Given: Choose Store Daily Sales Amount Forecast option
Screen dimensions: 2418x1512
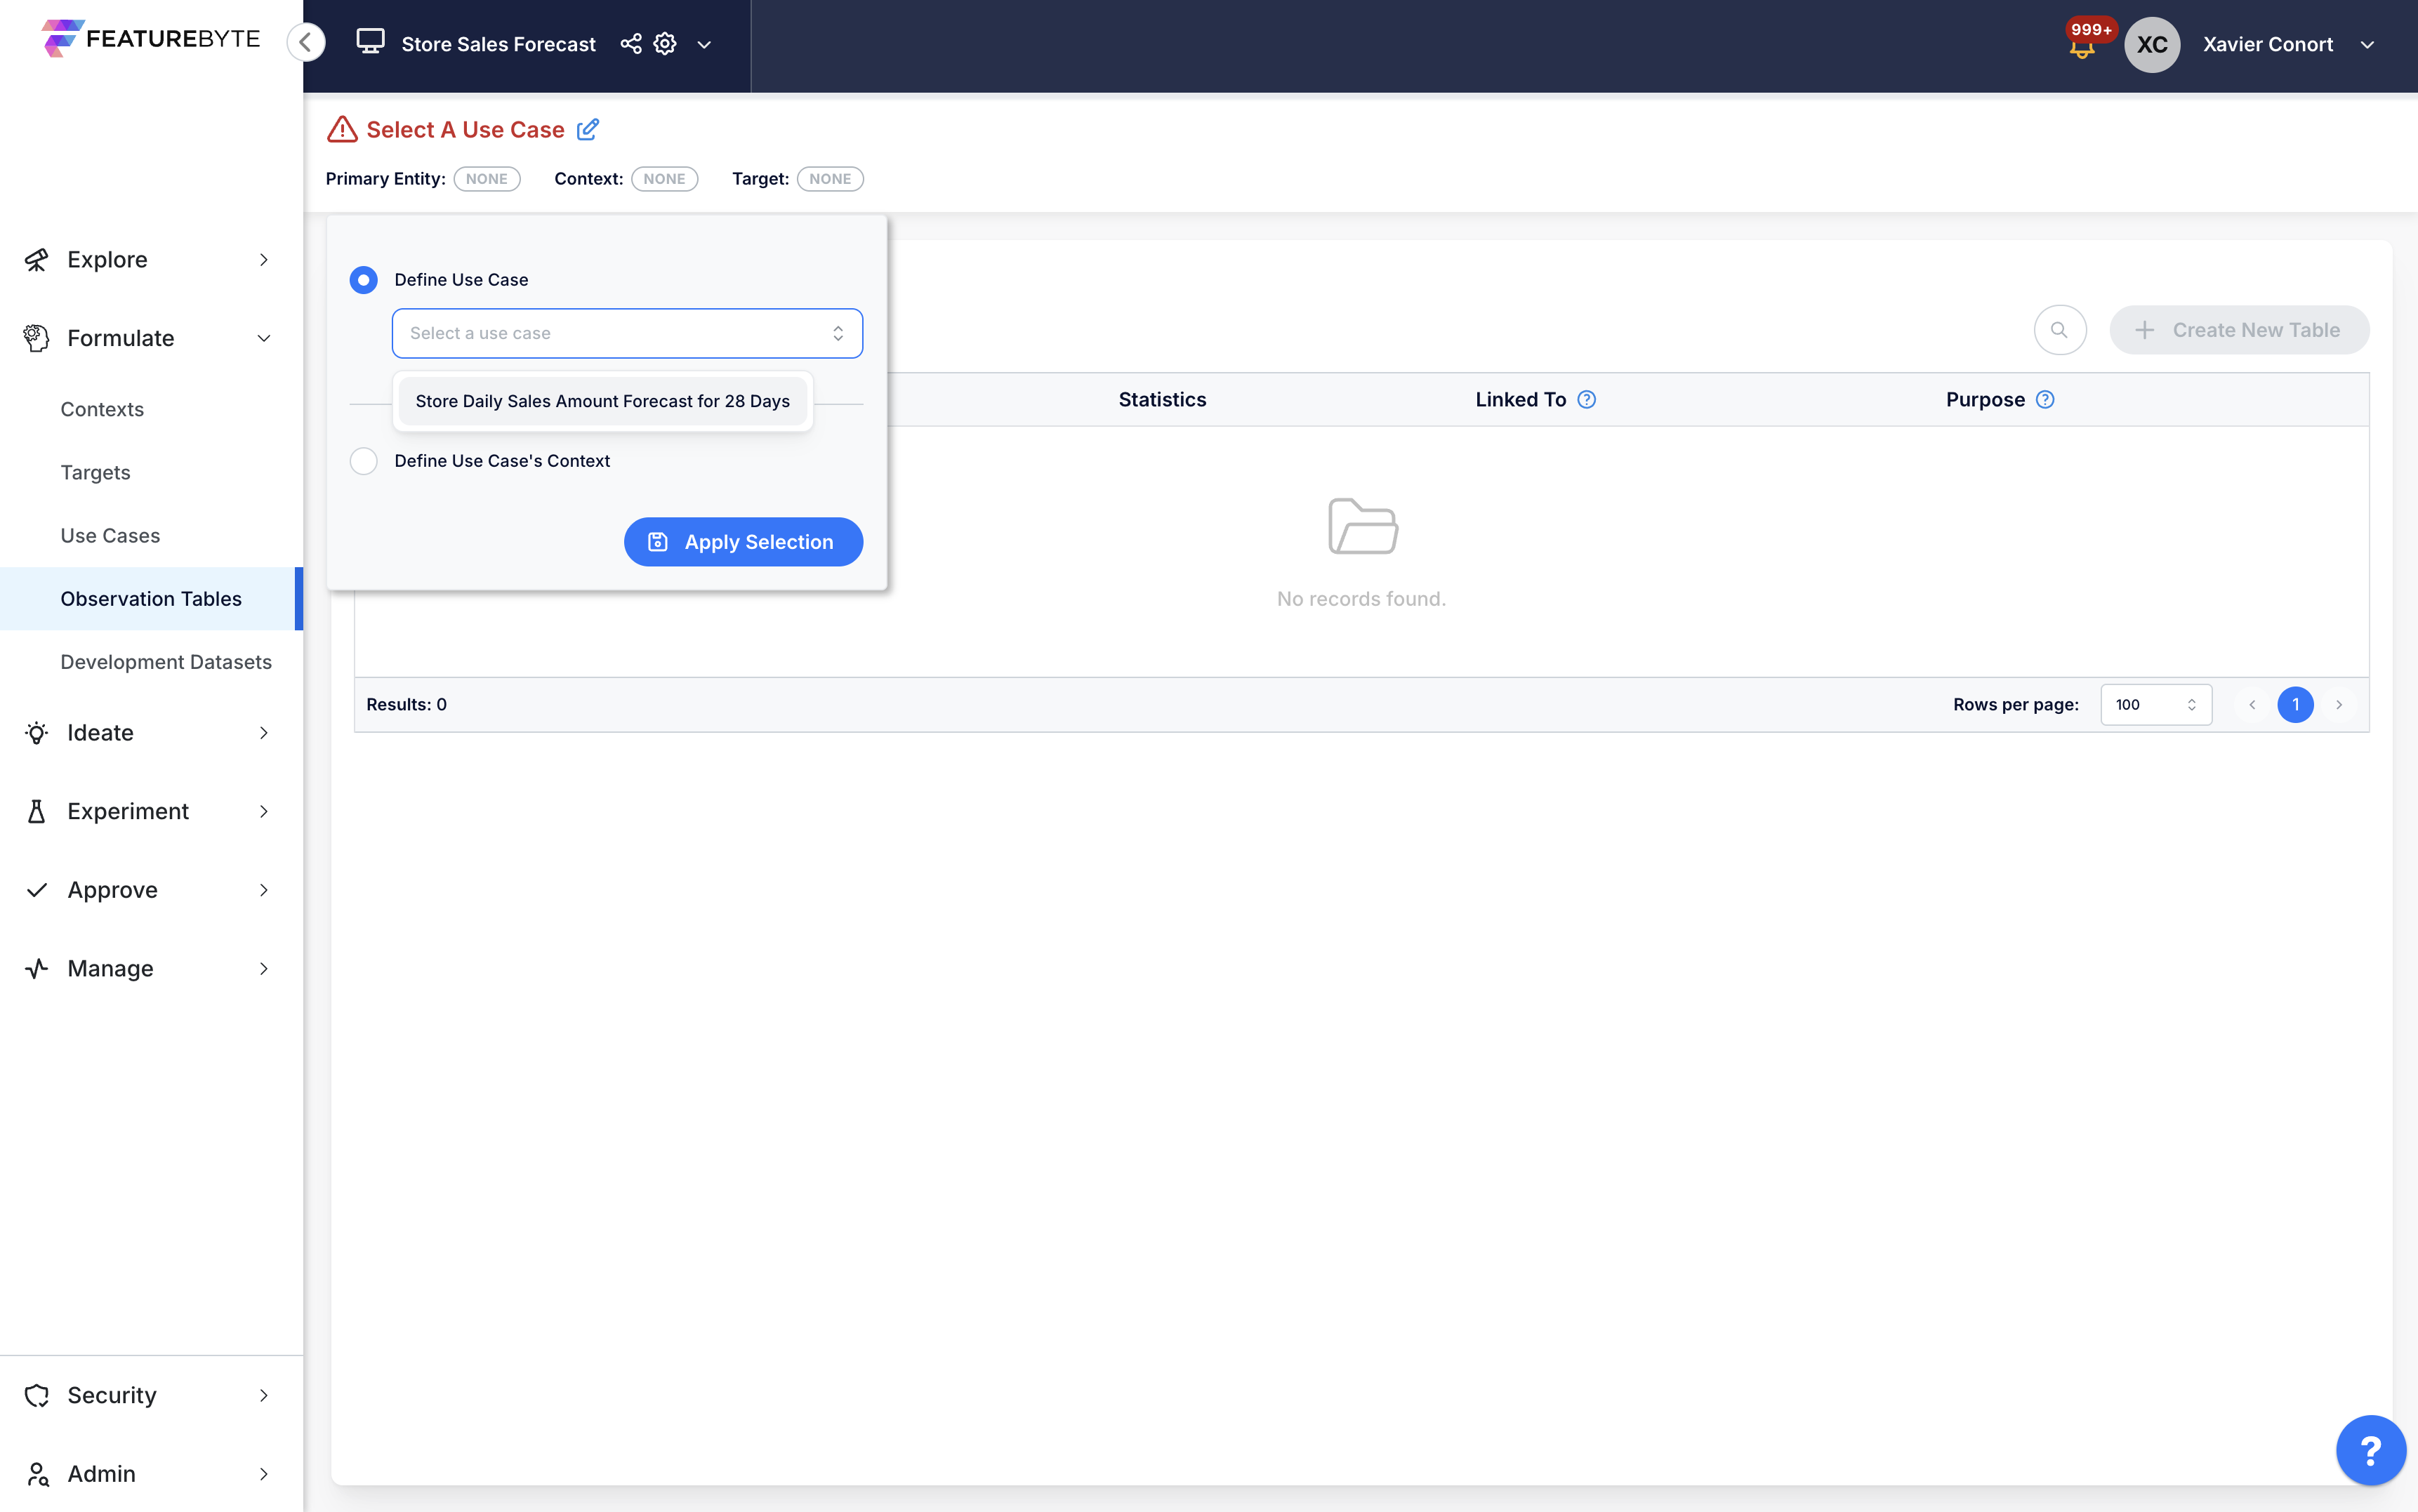Looking at the screenshot, I should [602, 401].
